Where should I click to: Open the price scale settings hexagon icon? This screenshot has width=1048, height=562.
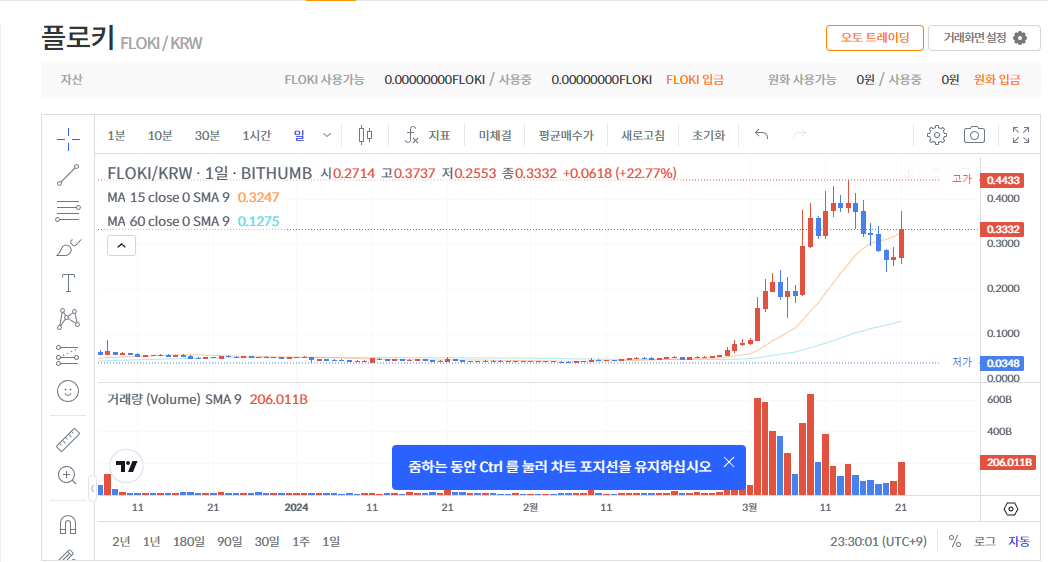coord(1011,509)
